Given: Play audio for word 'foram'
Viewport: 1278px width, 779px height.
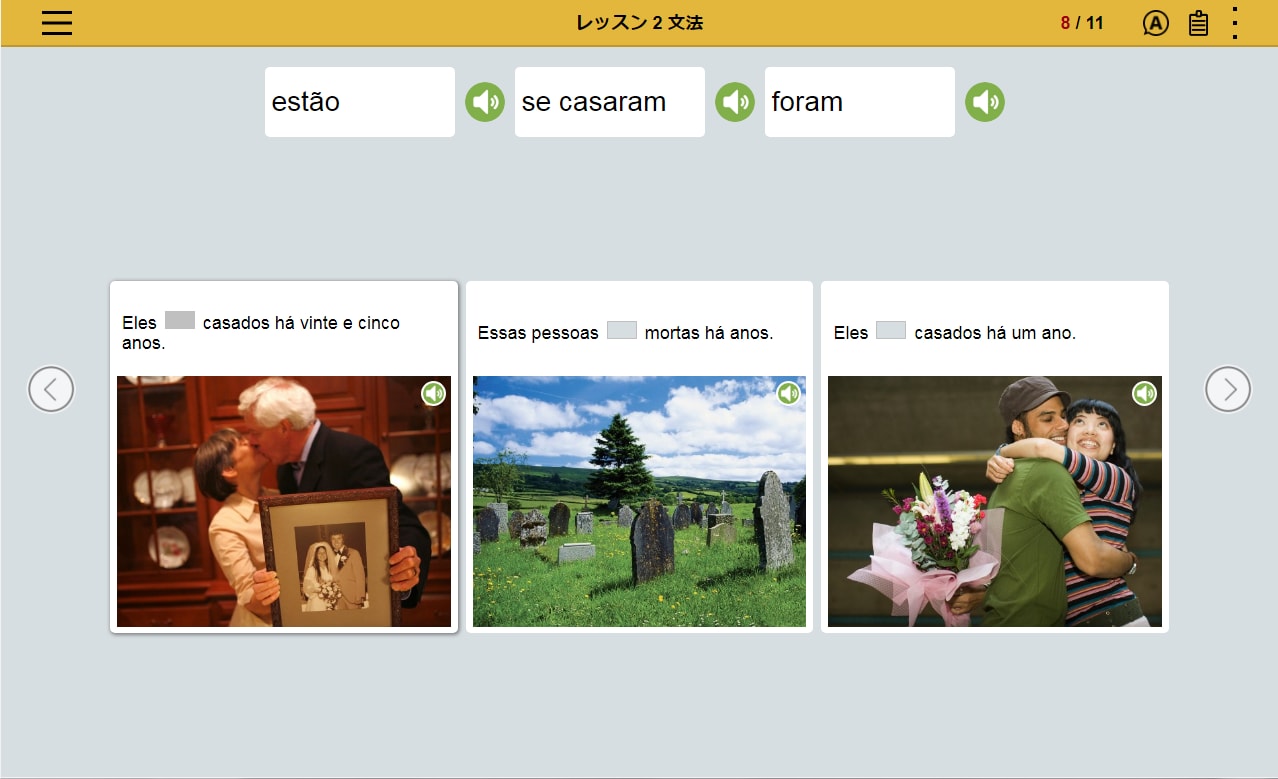Looking at the screenshot, I should [x=985, y=102].
